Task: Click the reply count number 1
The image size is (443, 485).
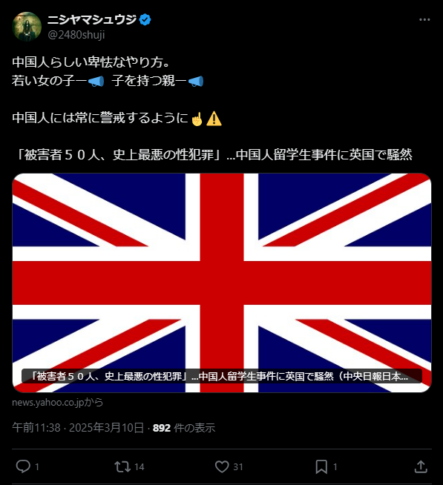Action: click(x=37, y=467)
